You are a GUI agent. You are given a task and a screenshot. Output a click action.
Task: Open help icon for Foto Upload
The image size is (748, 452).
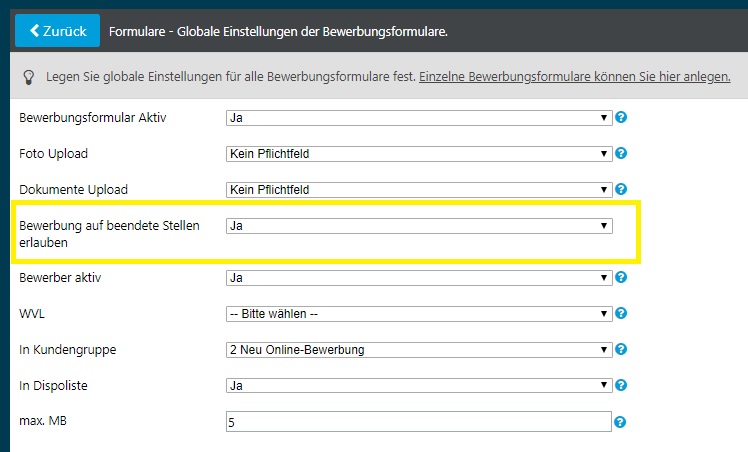pyautogui.click(x=621, y=153)
